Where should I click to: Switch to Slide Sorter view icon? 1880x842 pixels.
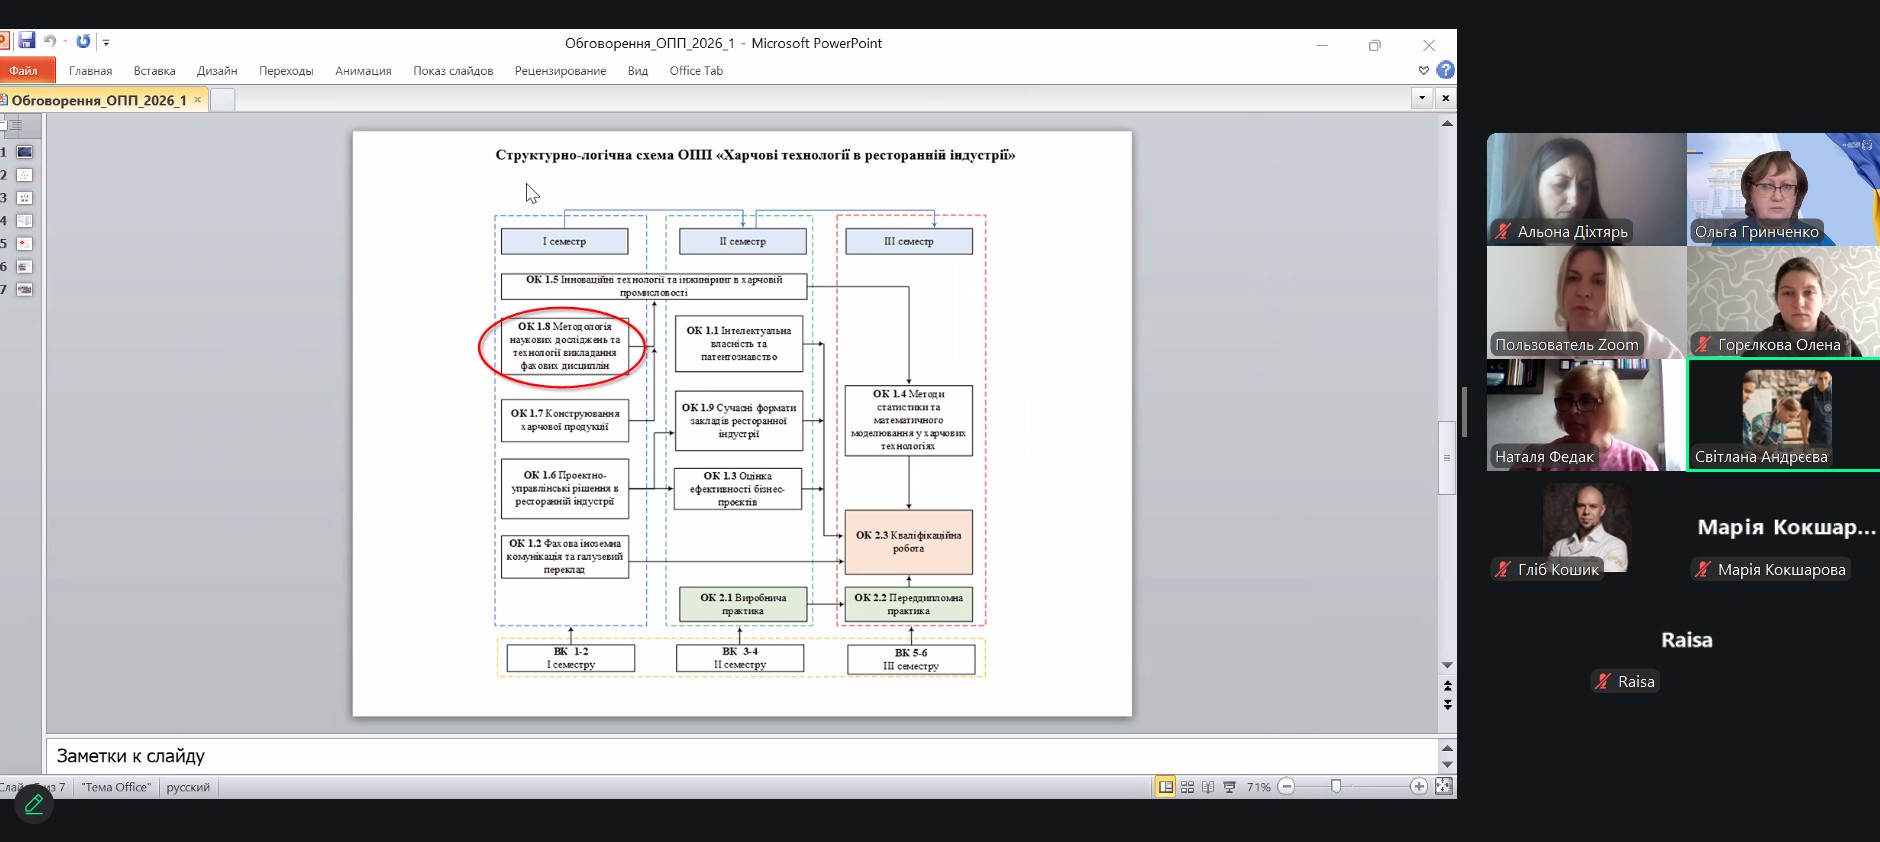click(x=1187, y=787)
